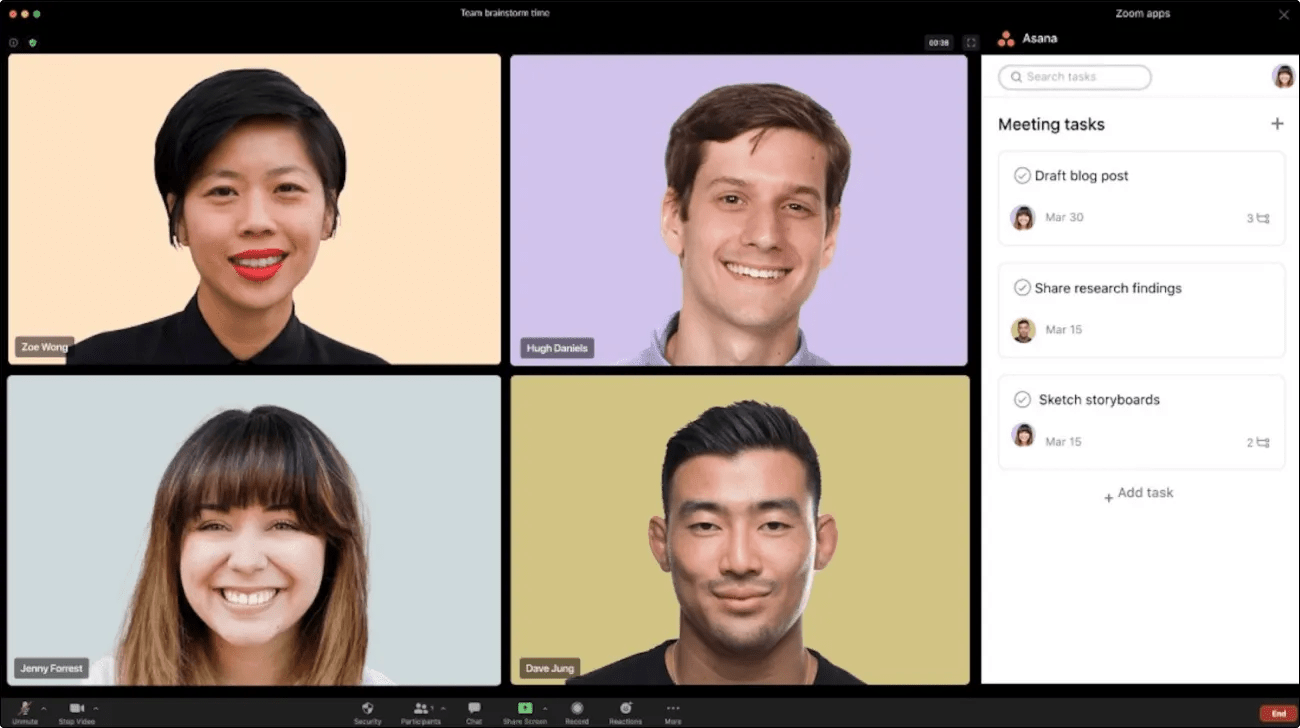Viewport: 1300px width, 728px height.
Task: Click the Add task link
Action: coord(1138,493)
